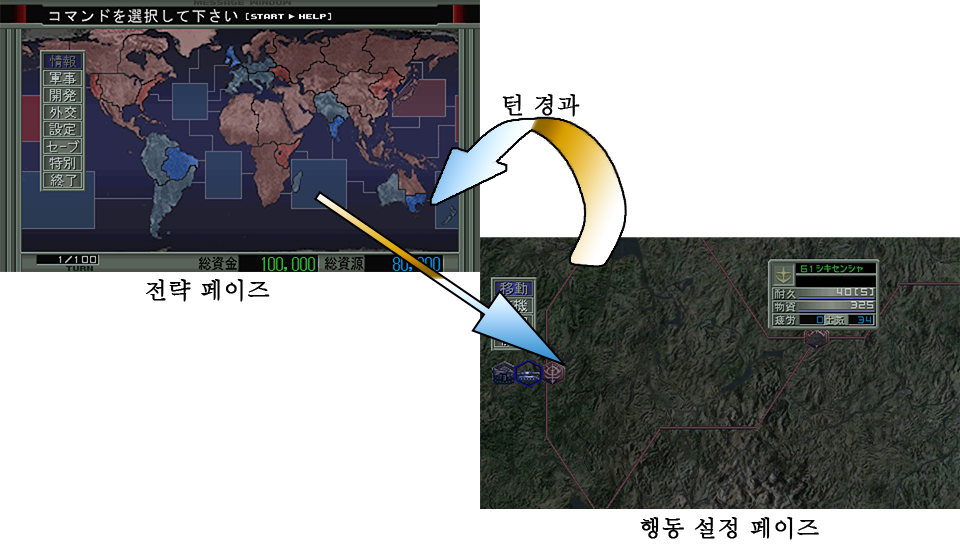Open the 外交 diplomacy command

(x=63, y=113)
